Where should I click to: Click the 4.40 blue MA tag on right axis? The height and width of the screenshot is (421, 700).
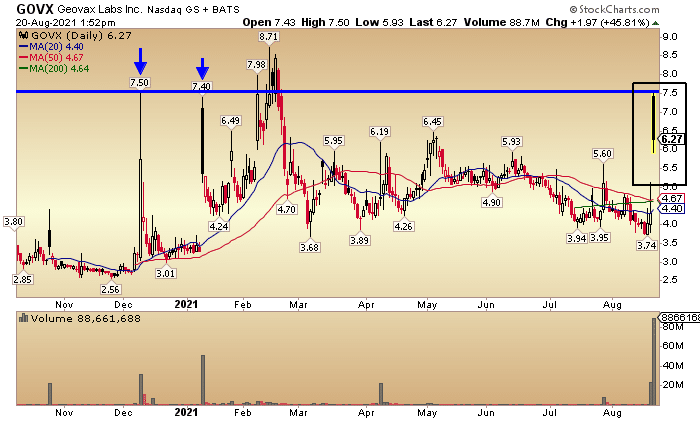tap(672, 208)
